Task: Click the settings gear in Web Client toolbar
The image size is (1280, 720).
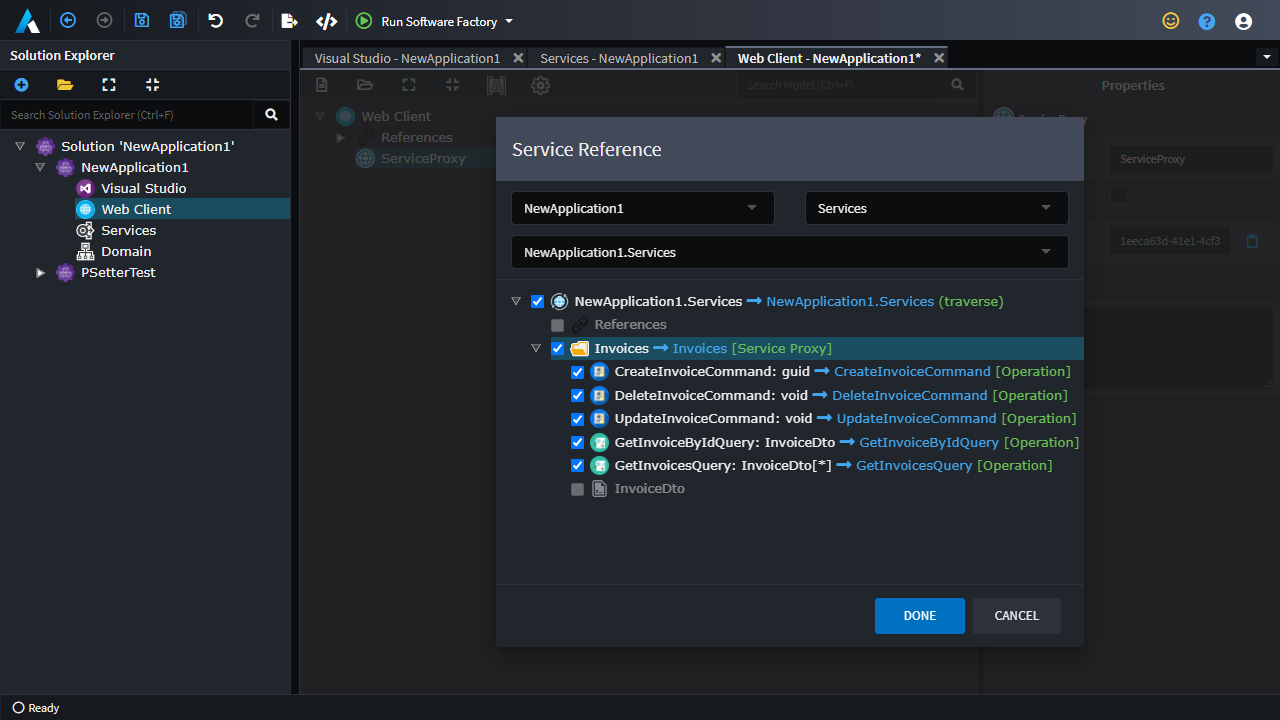Action: click(x=540, y=85)
